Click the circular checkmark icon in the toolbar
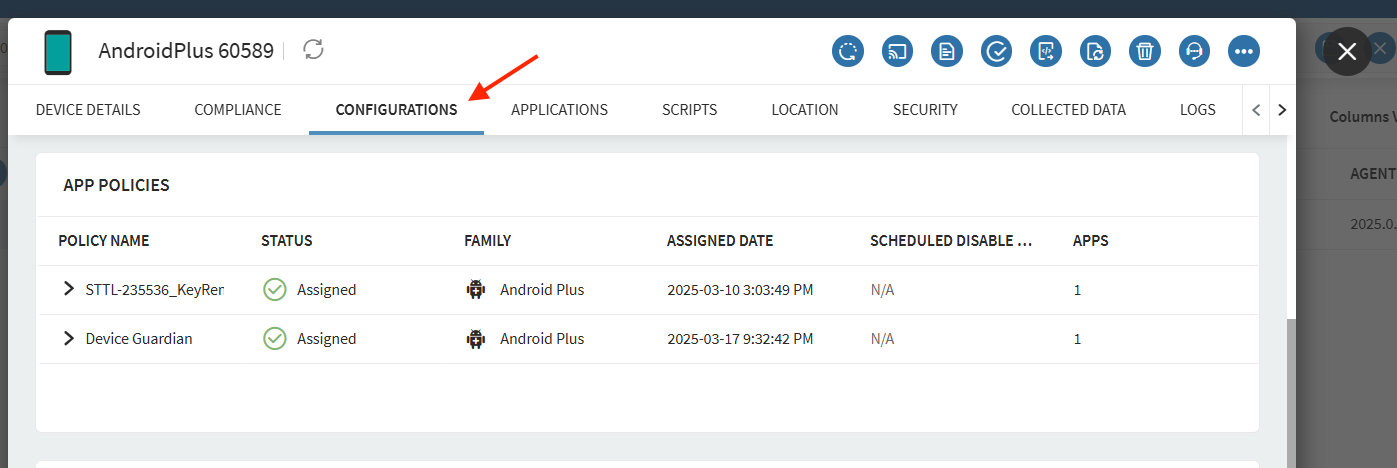Viewport: 1397px width, 468px height. pyautogui.click(x=996, y=51)
